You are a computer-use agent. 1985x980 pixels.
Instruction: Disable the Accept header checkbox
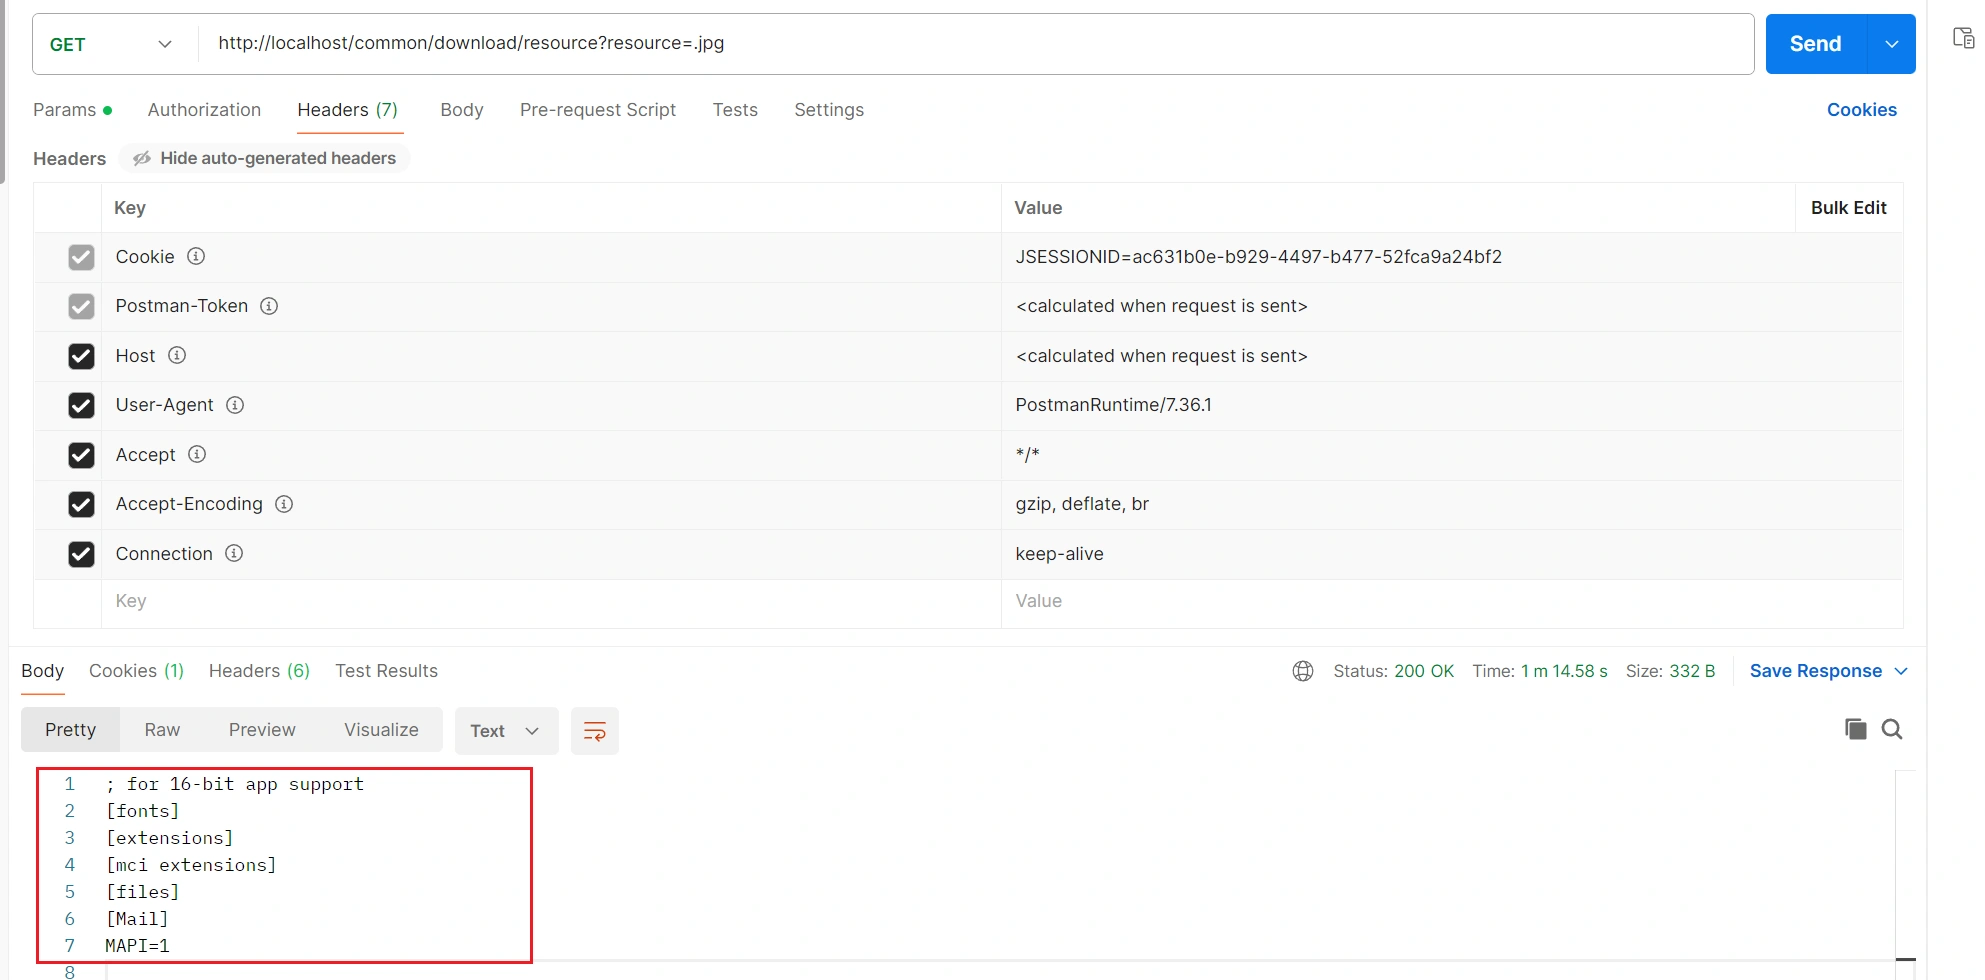81,455
